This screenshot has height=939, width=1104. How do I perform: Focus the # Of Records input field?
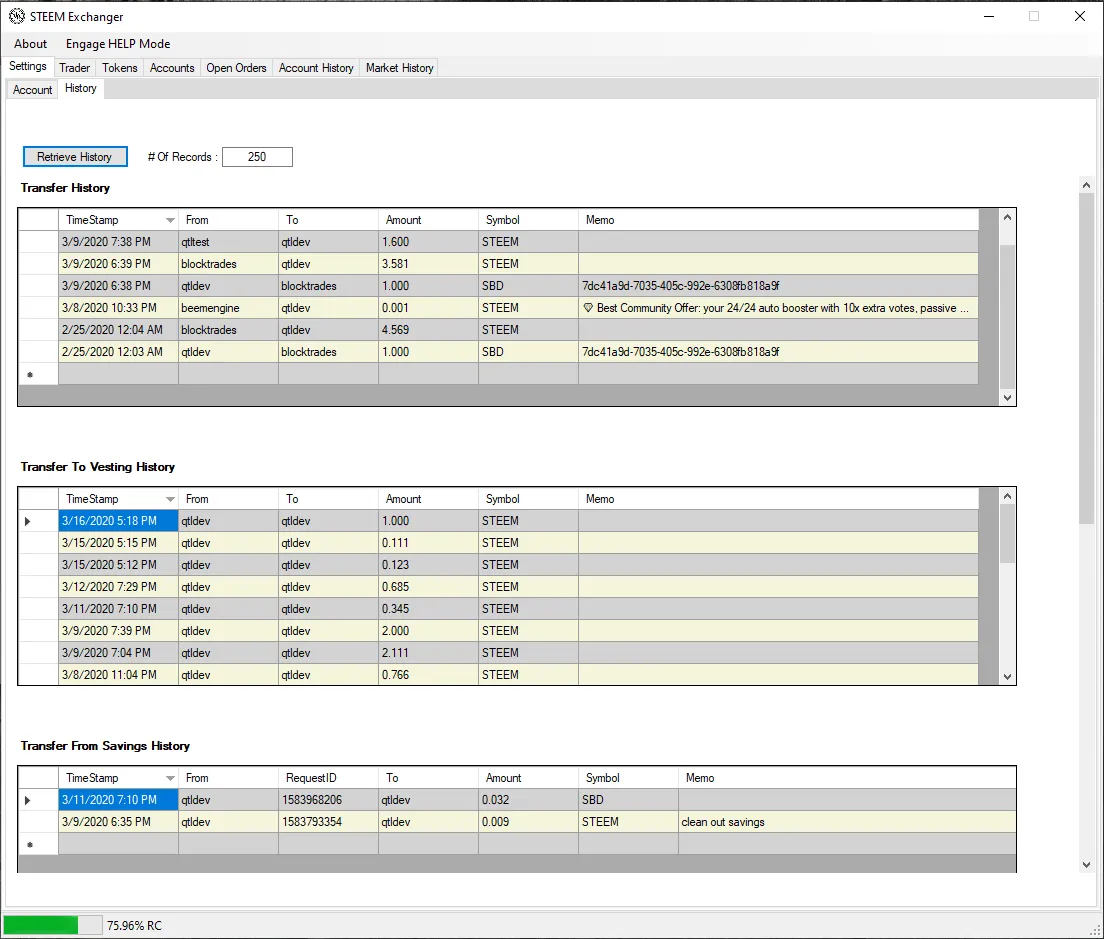point(257,156)
